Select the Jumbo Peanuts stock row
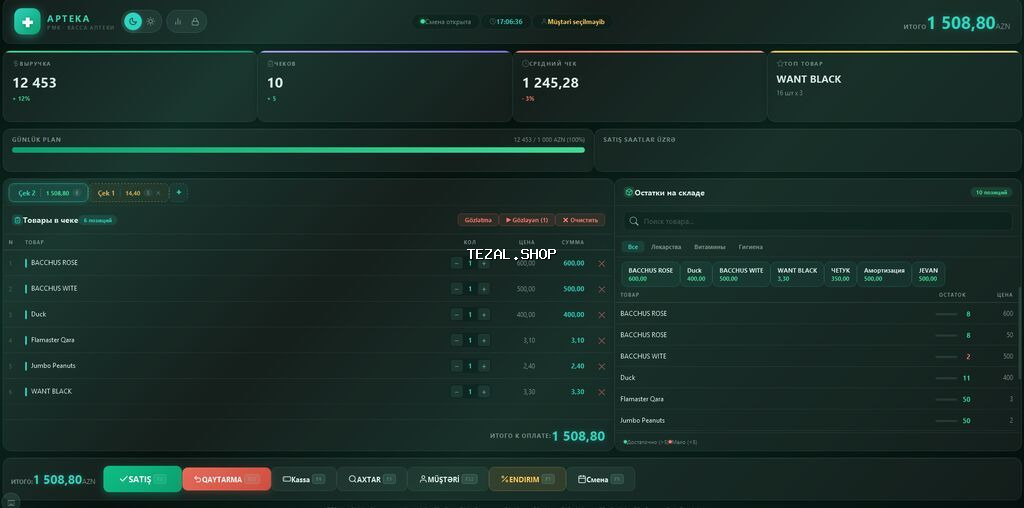The height and width of the screenshot is (508, 1024). 816,421
